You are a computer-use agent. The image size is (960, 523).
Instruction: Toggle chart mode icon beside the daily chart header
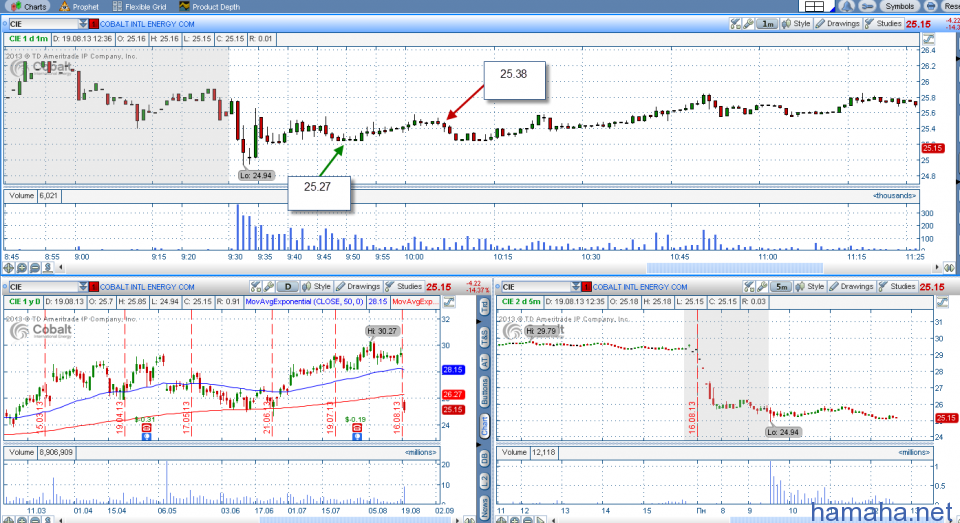[x=449, y=302]
